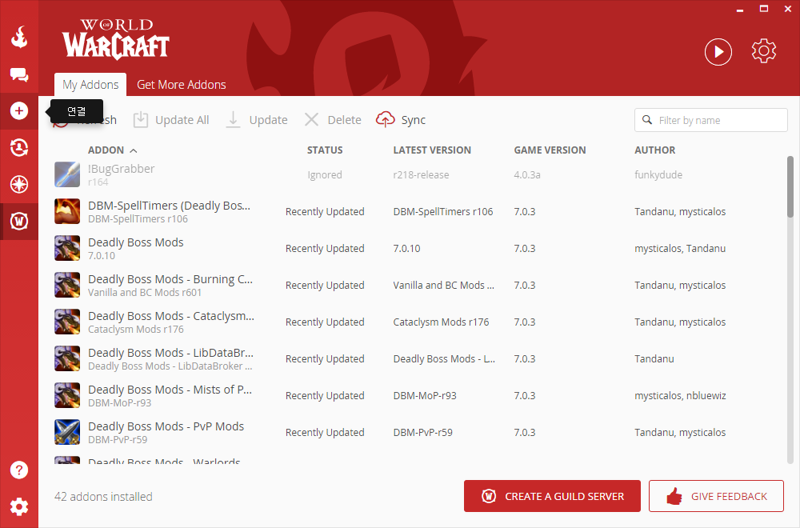This screenshot has width=800, height=528.
Task: Click the Deadly Boss Mods 7.0.10 icon
Action: point(67,248)
